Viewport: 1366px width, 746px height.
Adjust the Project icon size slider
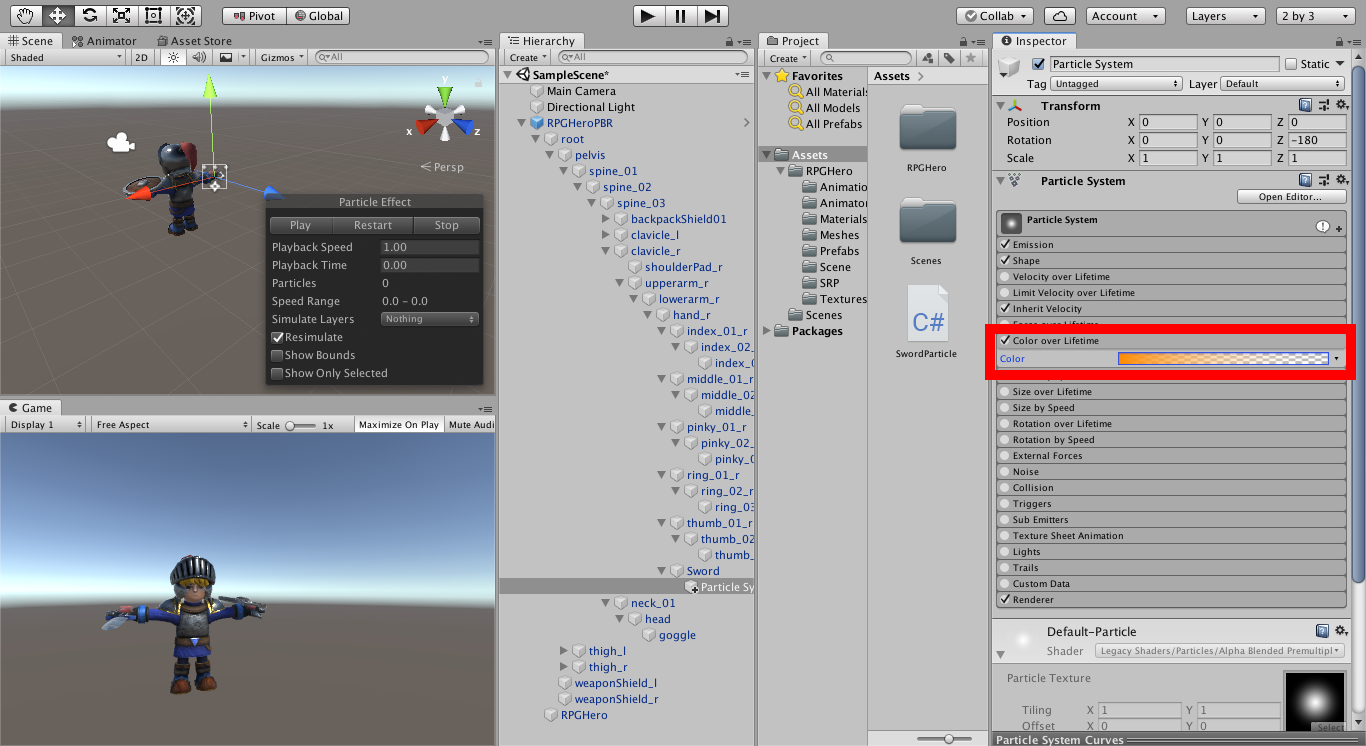[948, 738]
